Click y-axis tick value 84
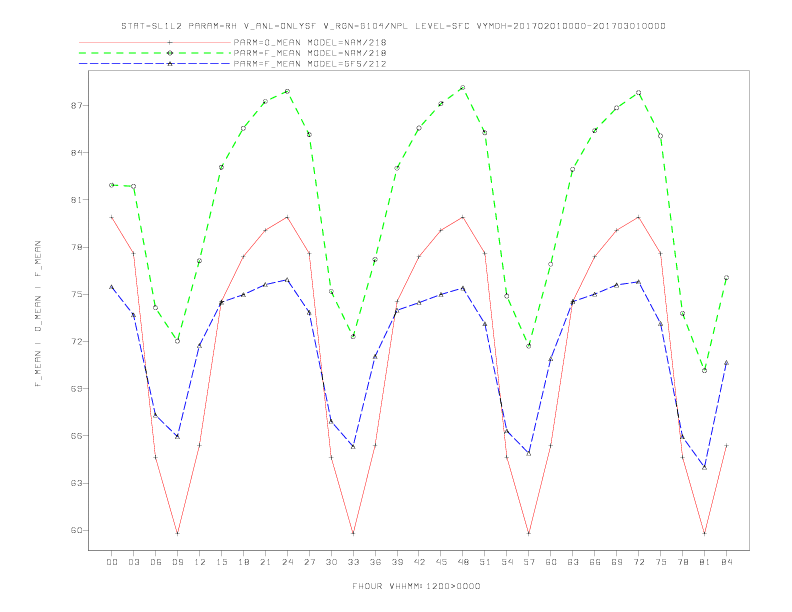 click(x=77, y=152)
